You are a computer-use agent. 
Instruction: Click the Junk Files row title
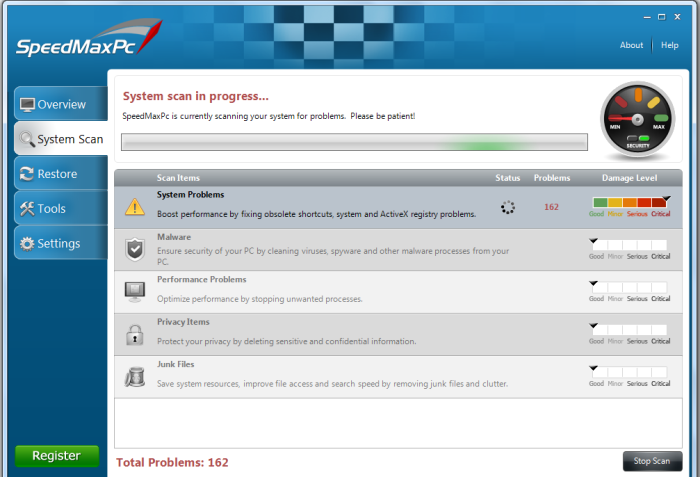pos(175,364)
